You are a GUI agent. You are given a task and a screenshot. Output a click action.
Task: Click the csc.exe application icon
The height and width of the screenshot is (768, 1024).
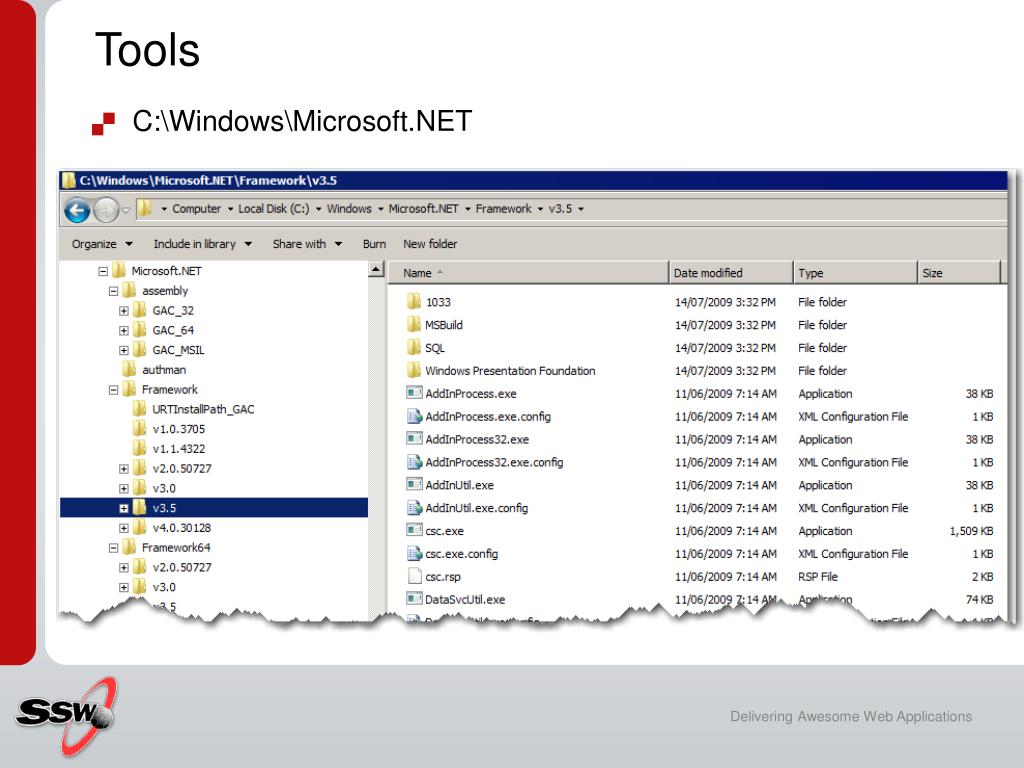tap(414, 530)
